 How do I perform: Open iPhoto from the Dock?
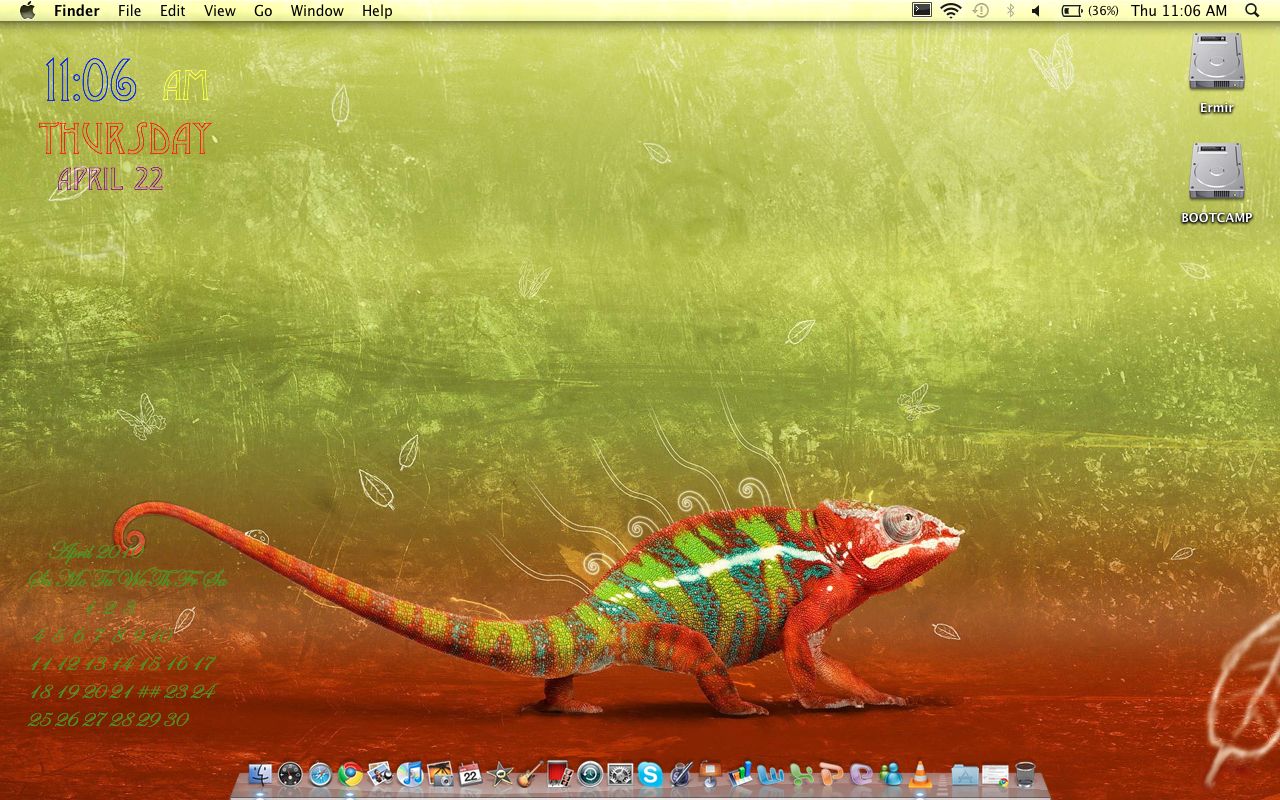coord(440,774)
